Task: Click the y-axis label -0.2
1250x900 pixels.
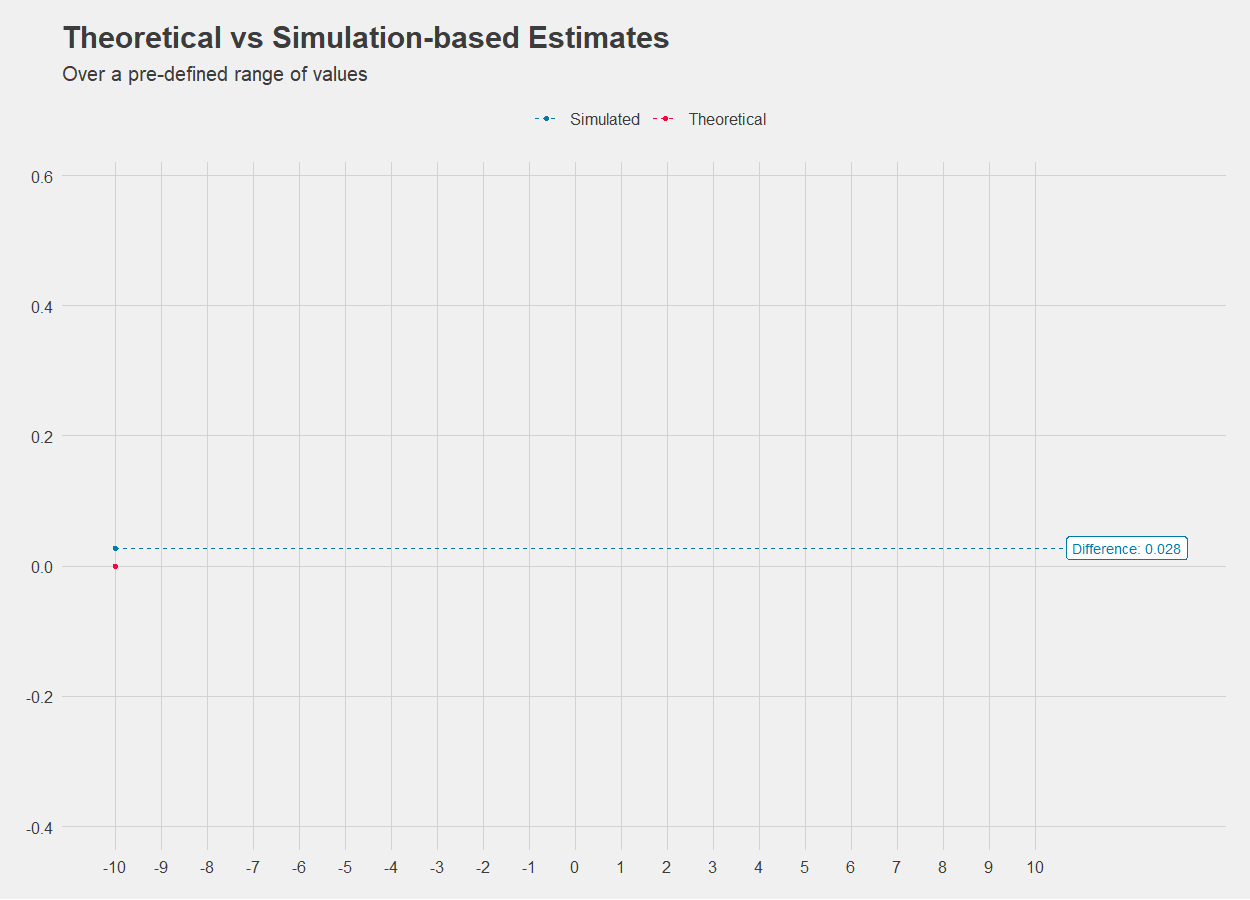Action: [x=39, y=697]
